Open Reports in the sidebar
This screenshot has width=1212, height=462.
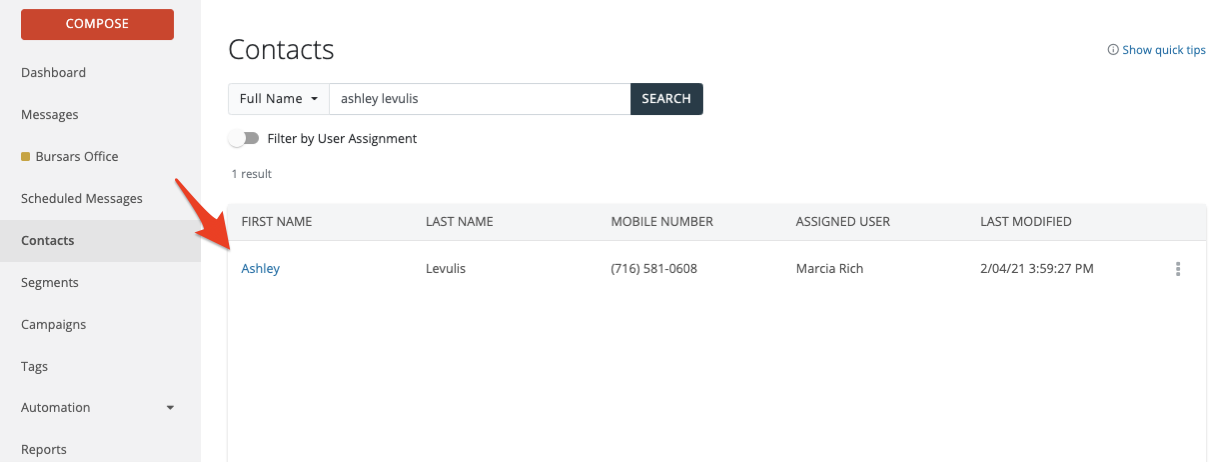(44, 450)
